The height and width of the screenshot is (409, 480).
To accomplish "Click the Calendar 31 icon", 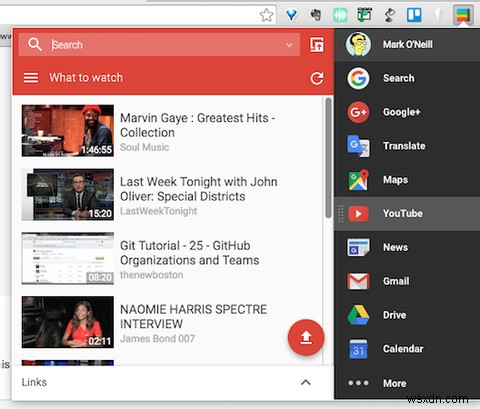I will [x=358, y=349].
